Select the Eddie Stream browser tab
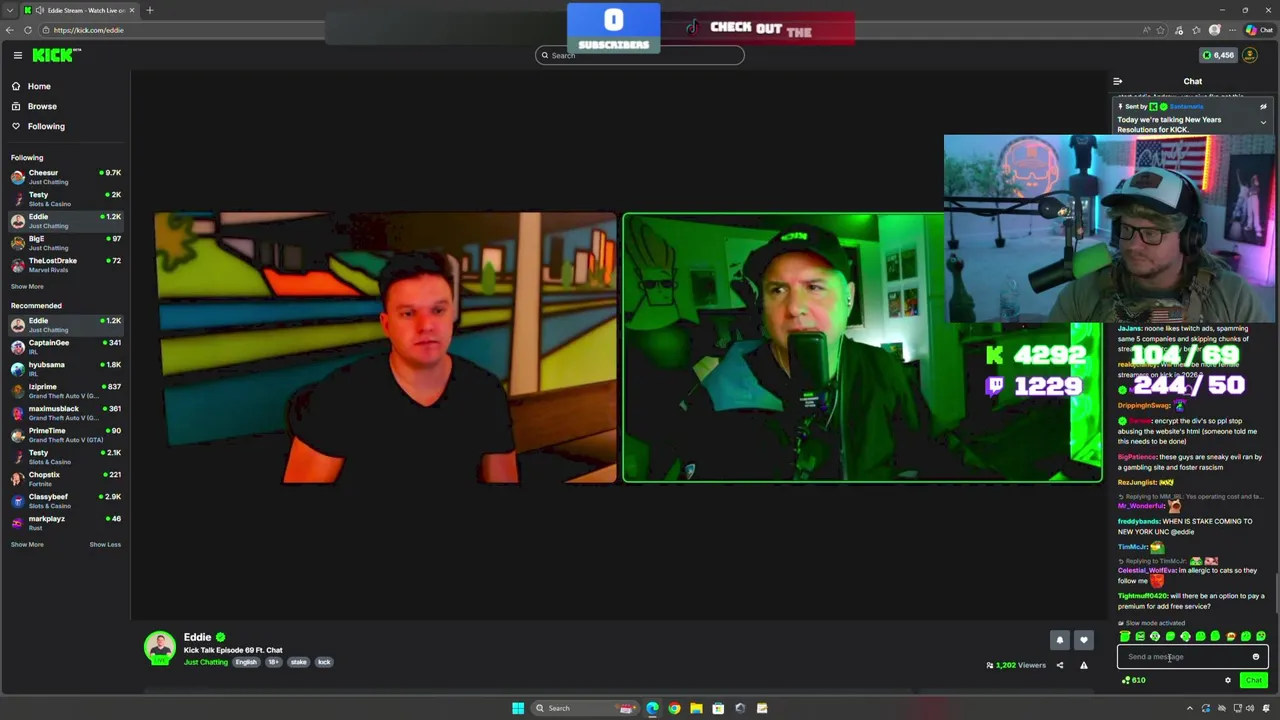This screenshot has height=720, width=1280. pyautogui.click(x=80, y=10)
